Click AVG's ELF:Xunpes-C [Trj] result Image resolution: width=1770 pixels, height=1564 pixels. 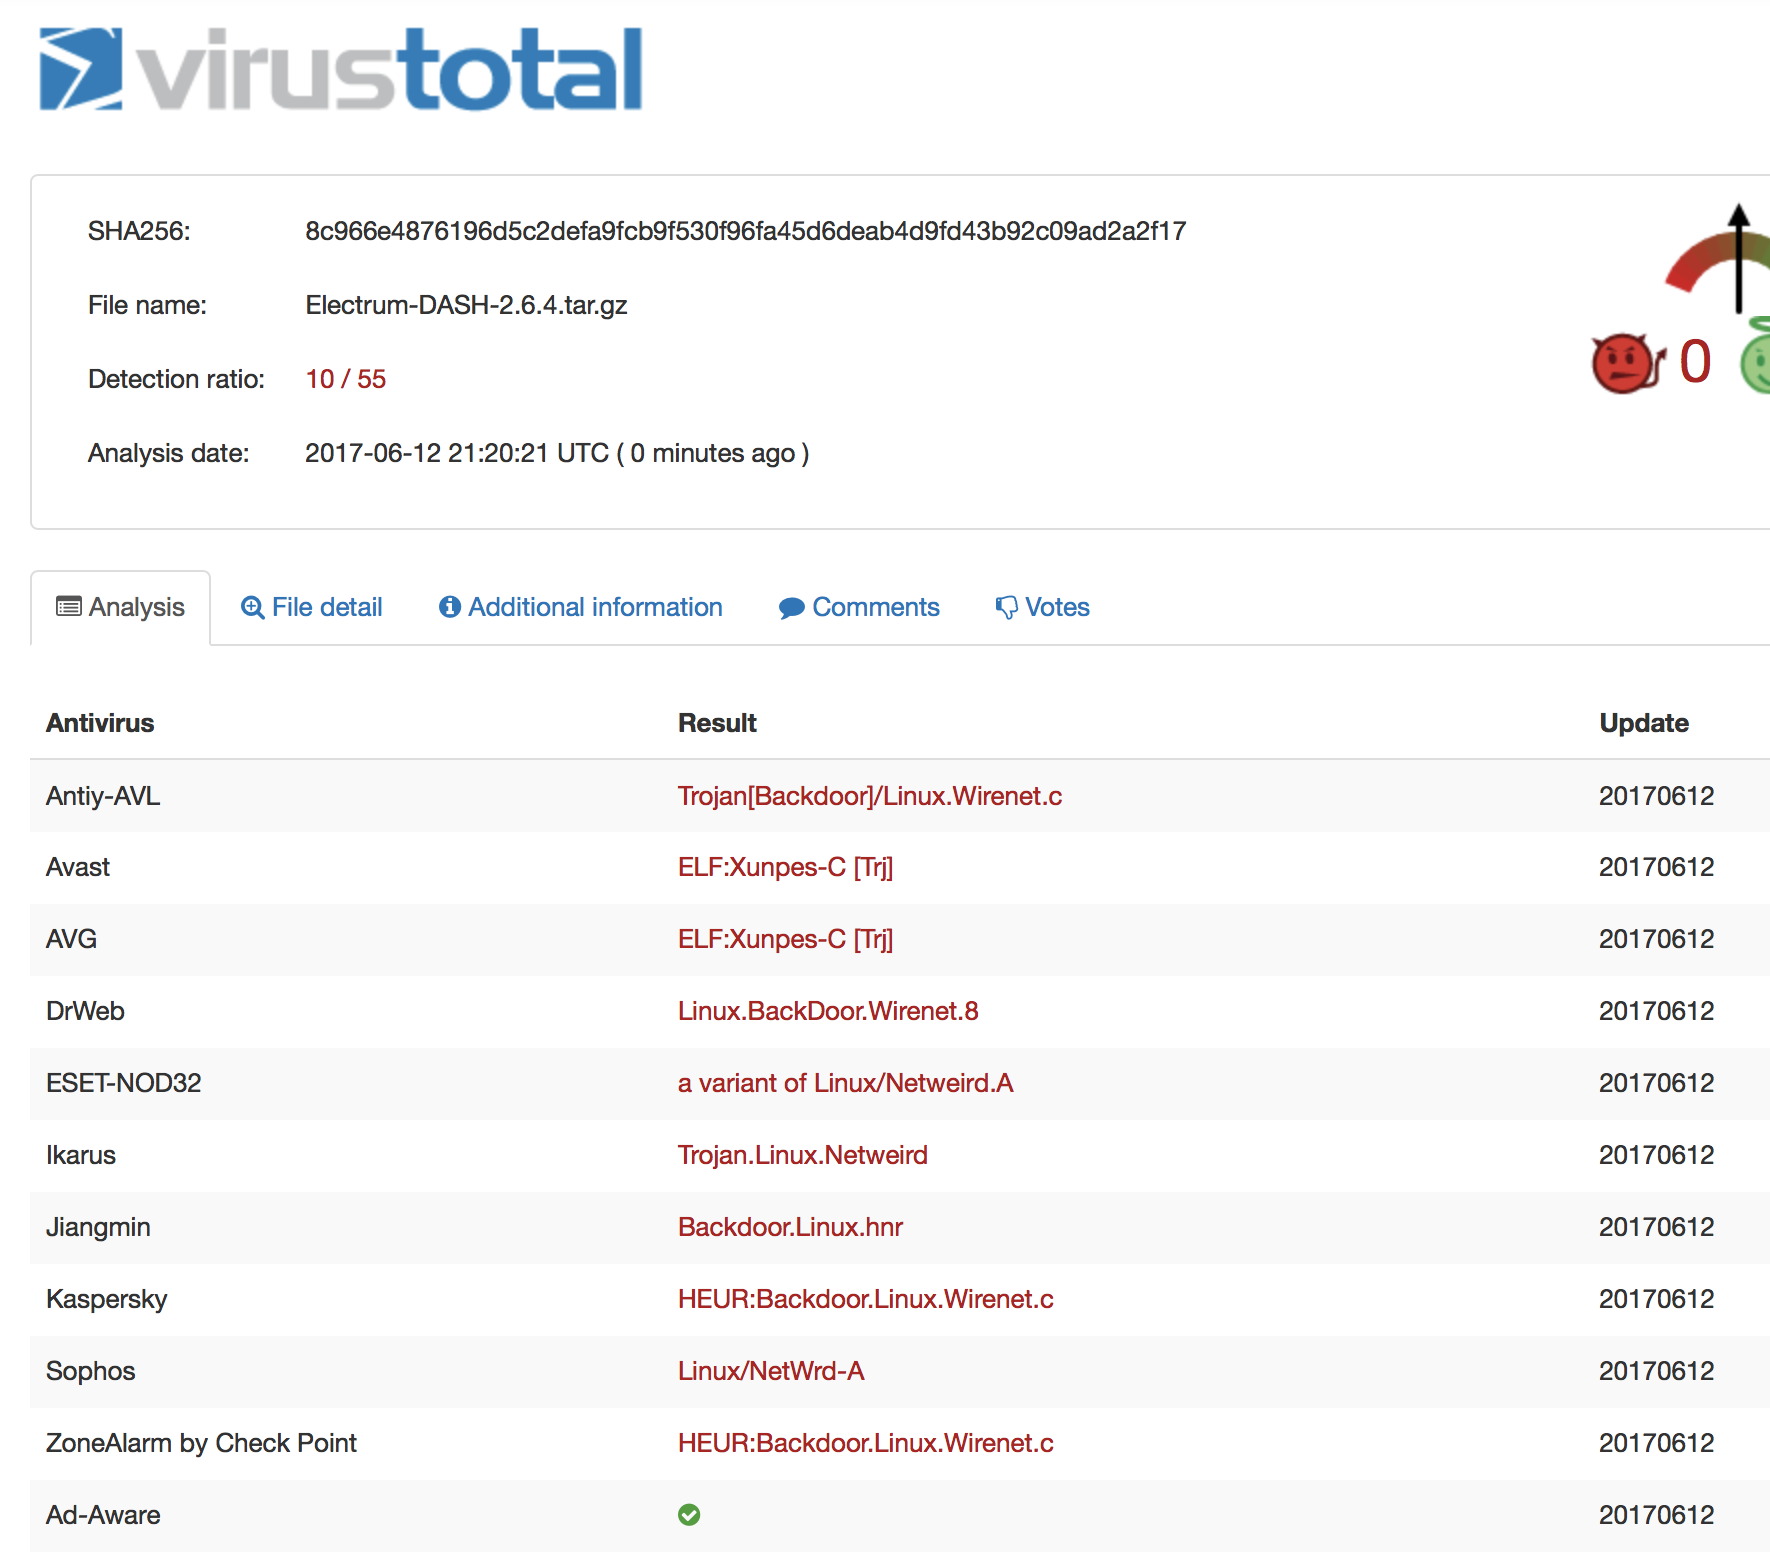[x=786, y=939]
